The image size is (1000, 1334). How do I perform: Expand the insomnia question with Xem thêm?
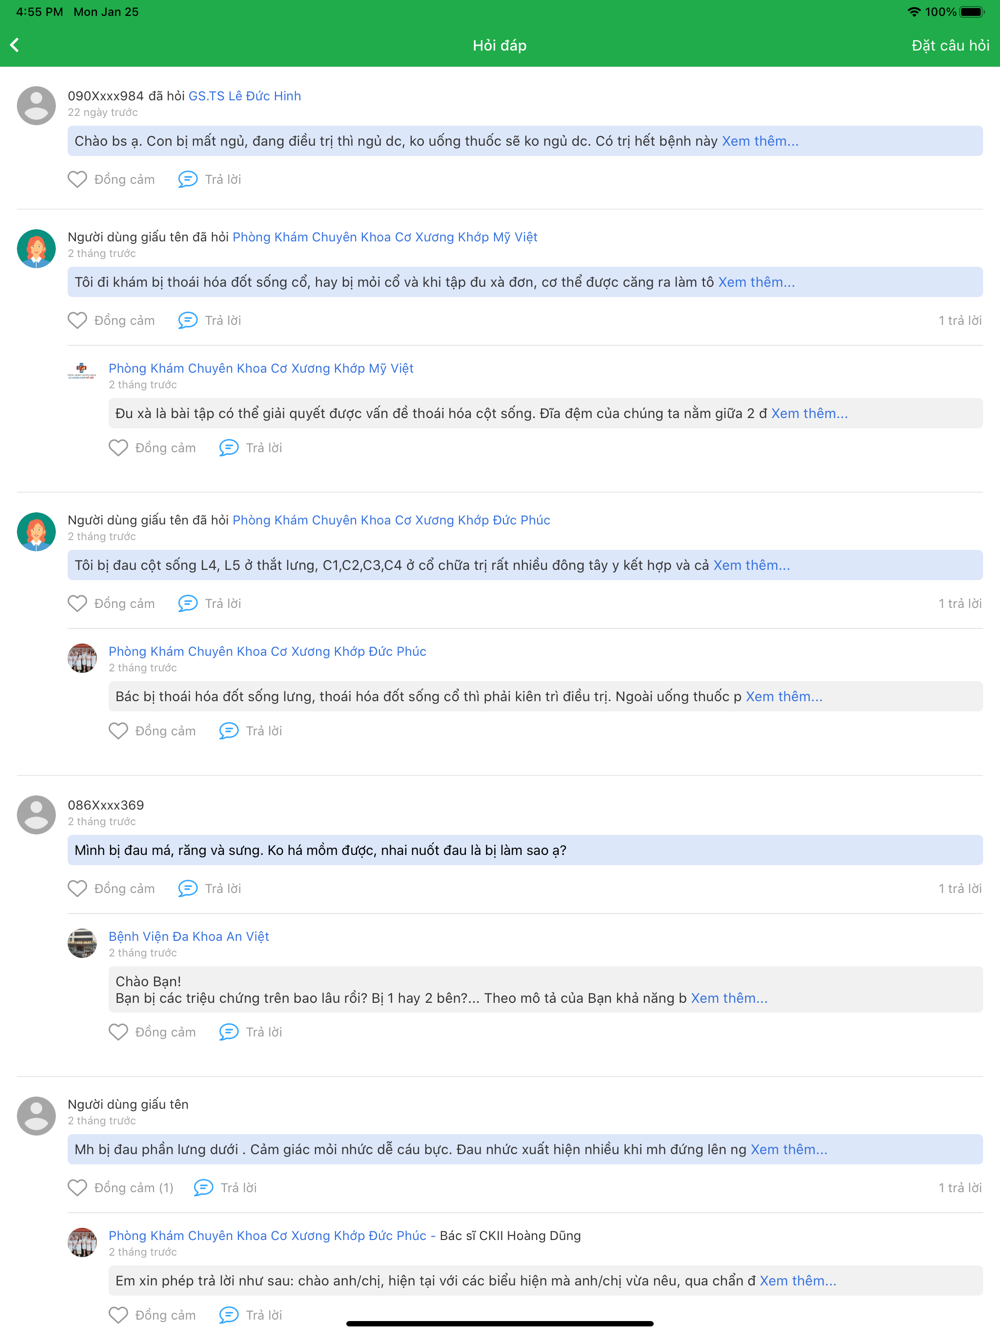pyautogui.click(x=759, y=141)
